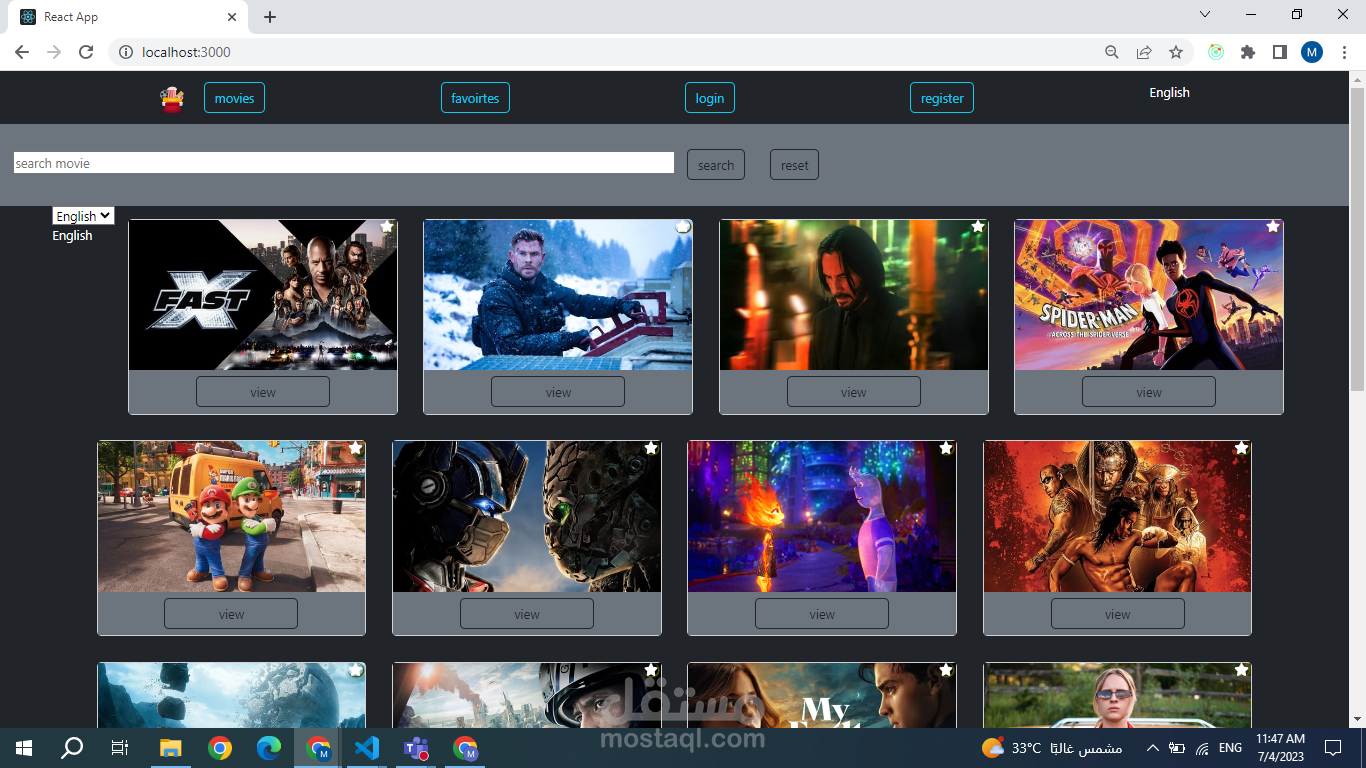Star the Elemental fire and water card
This screenshot has height=768, width=1366.
pyautogui.click(x=946, y=448)
